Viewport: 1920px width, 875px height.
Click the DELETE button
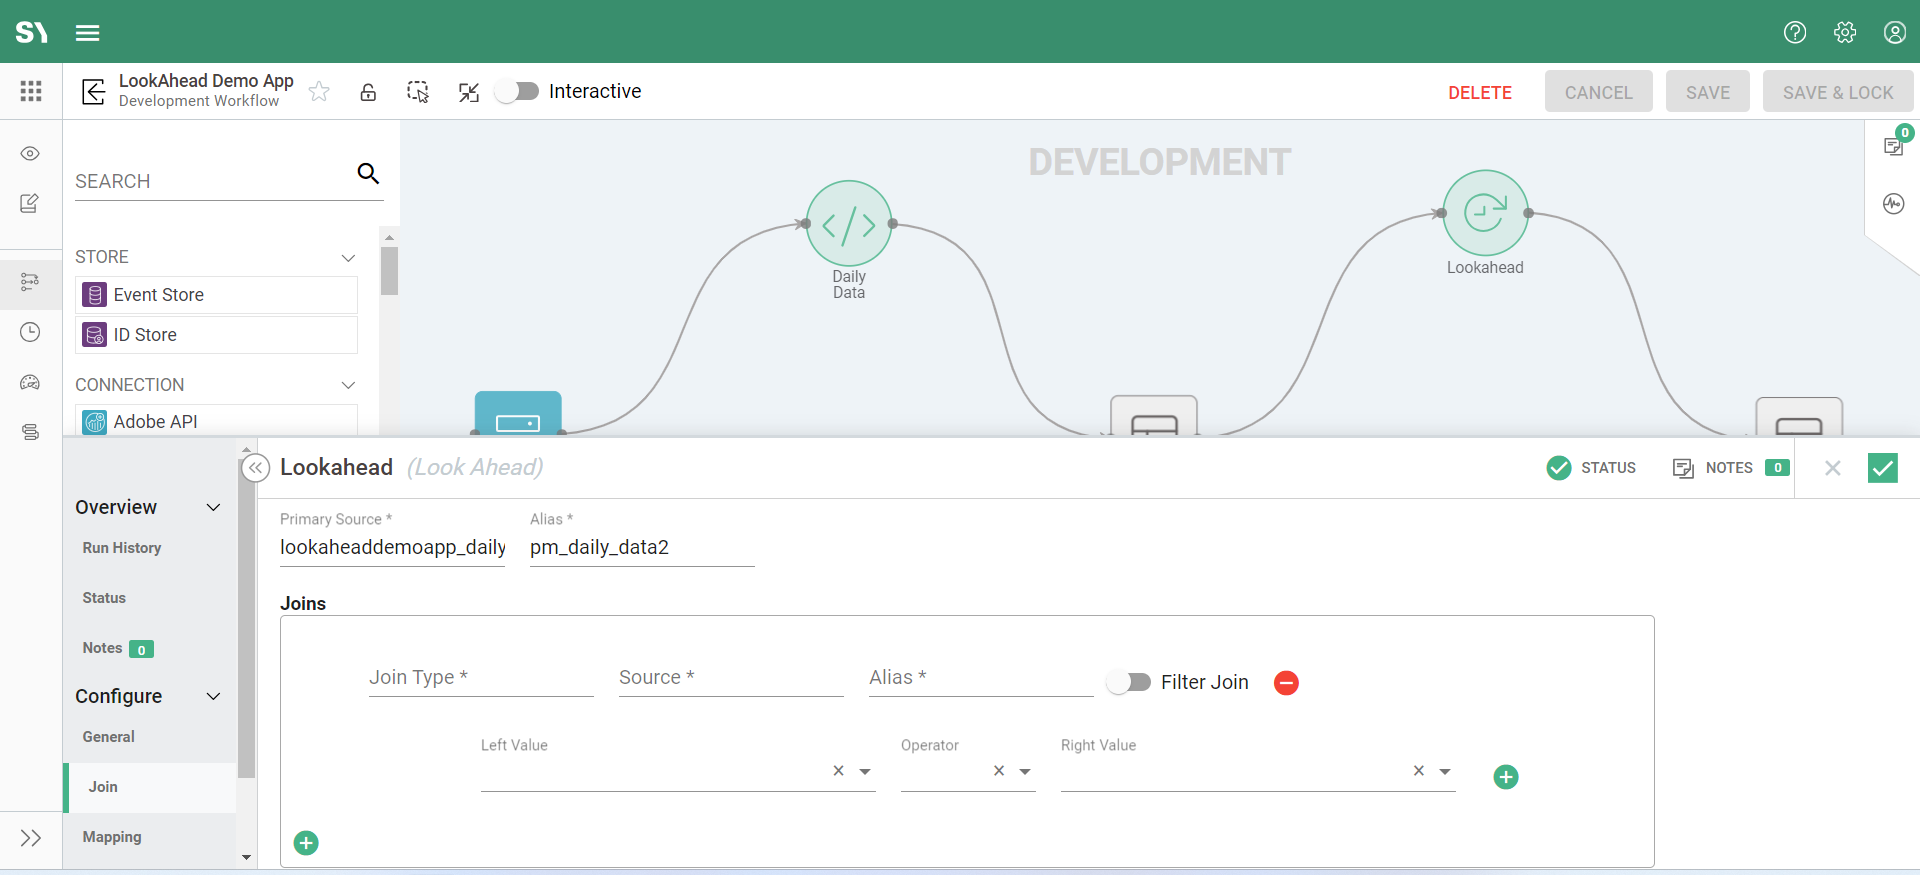pyautogui.click(x=1479, y=93)
